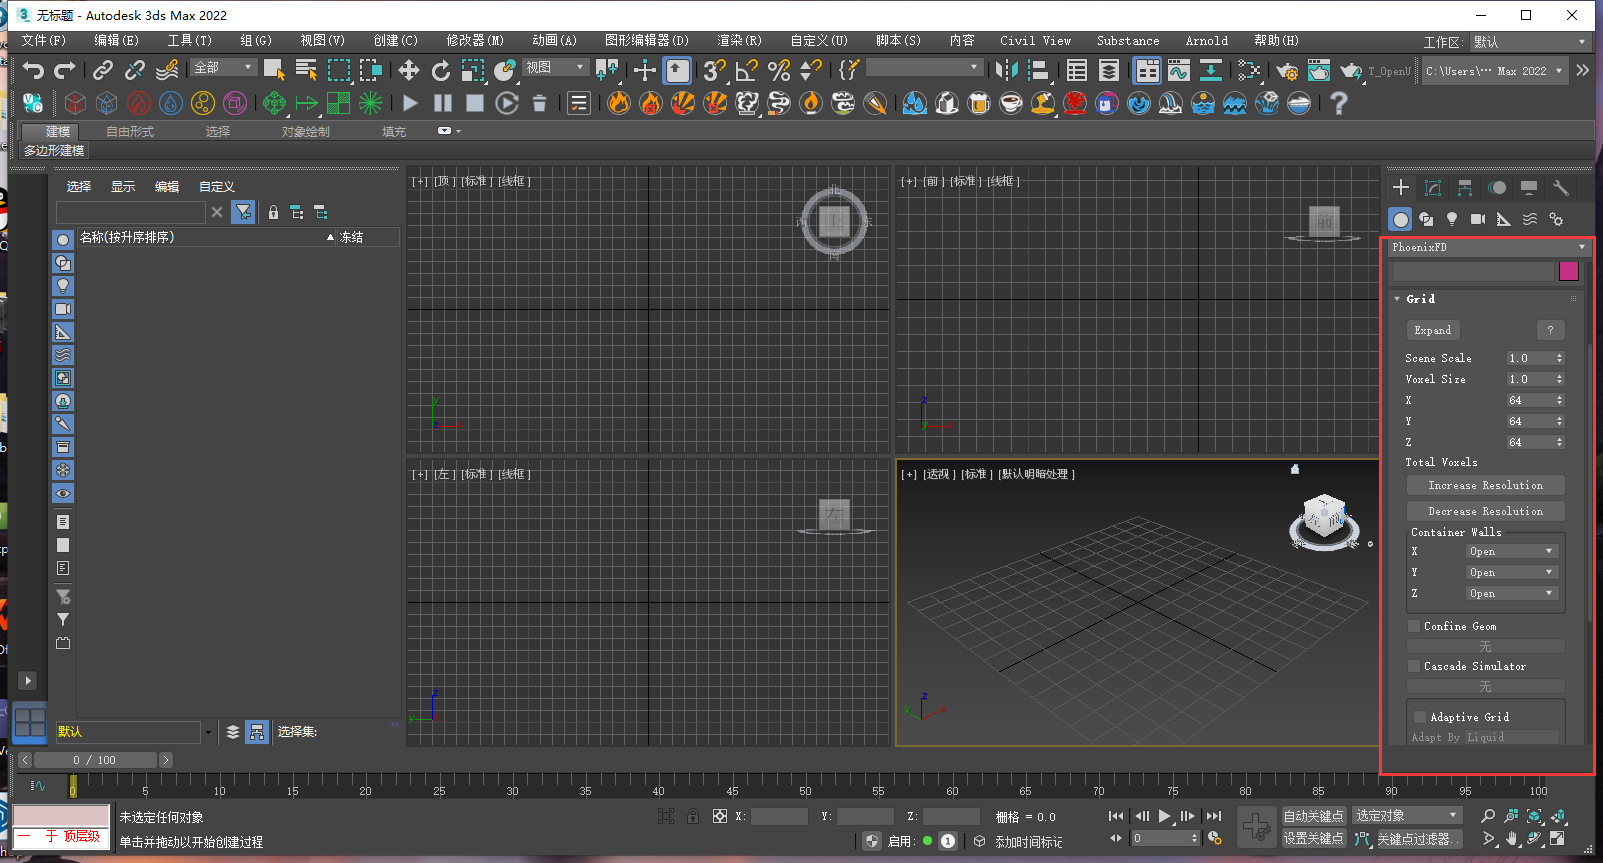
Task: Open Render Setup teapot icon
Action: (1287, 70)
